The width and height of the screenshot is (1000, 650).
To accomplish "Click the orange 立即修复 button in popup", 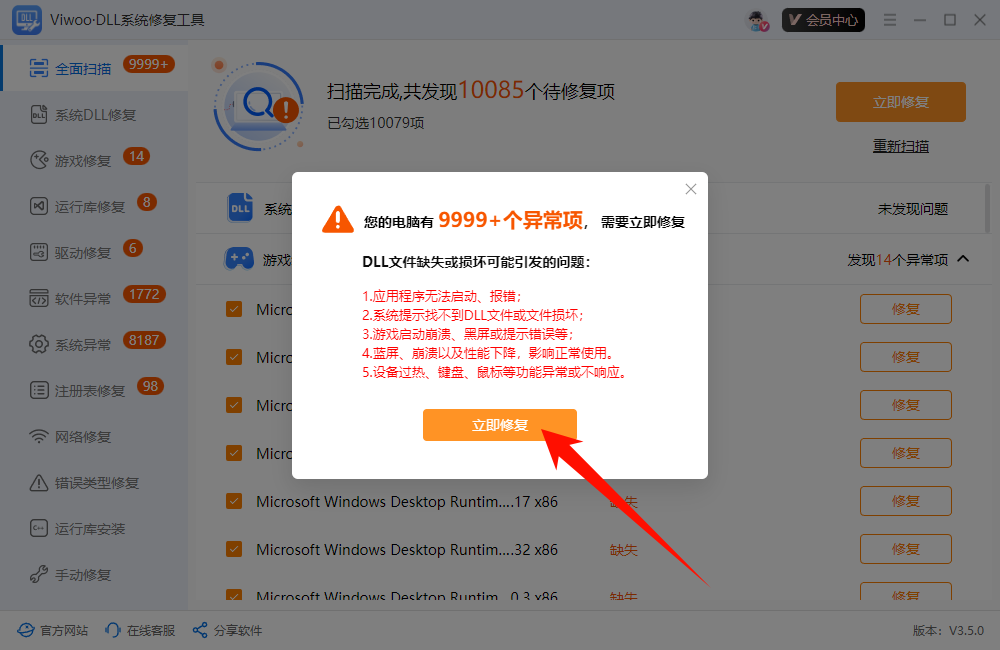I will [x=499, y=425].
